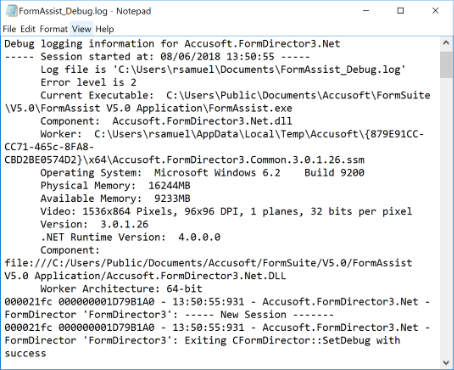Viewport: 454px width, 370px height.
Task: Click the 'file:///C:/Users/Public' line
Action: point(208,263)
